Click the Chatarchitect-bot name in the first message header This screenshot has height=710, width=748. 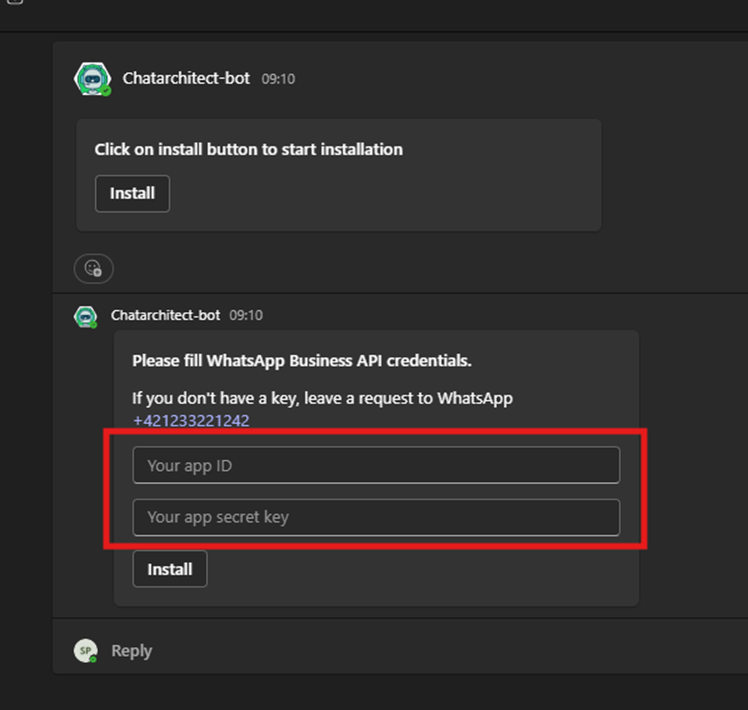pos(186,78)
